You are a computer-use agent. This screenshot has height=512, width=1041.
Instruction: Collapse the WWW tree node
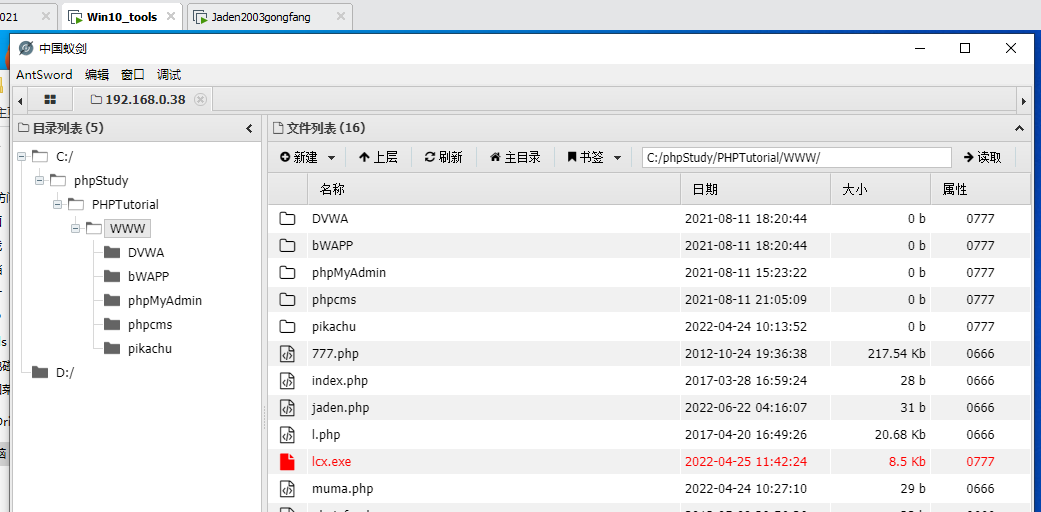click(75, 229)
